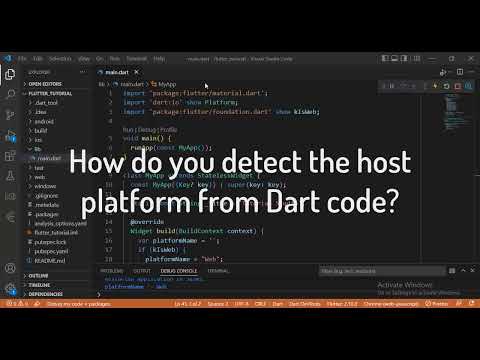Screen dimensions: 480x360
Task: Expand the build folder
Action: click(x=41, y=131)
